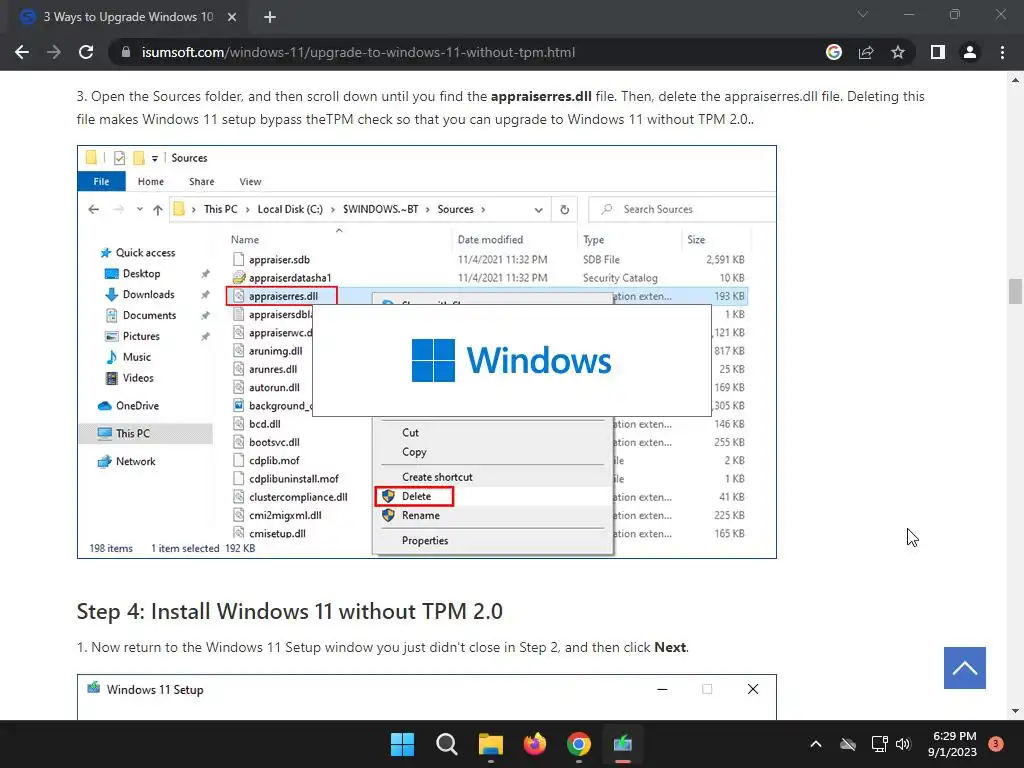Open the Chrome side panel
This screenshot has width=1024, height=768.
click(938, 52)
